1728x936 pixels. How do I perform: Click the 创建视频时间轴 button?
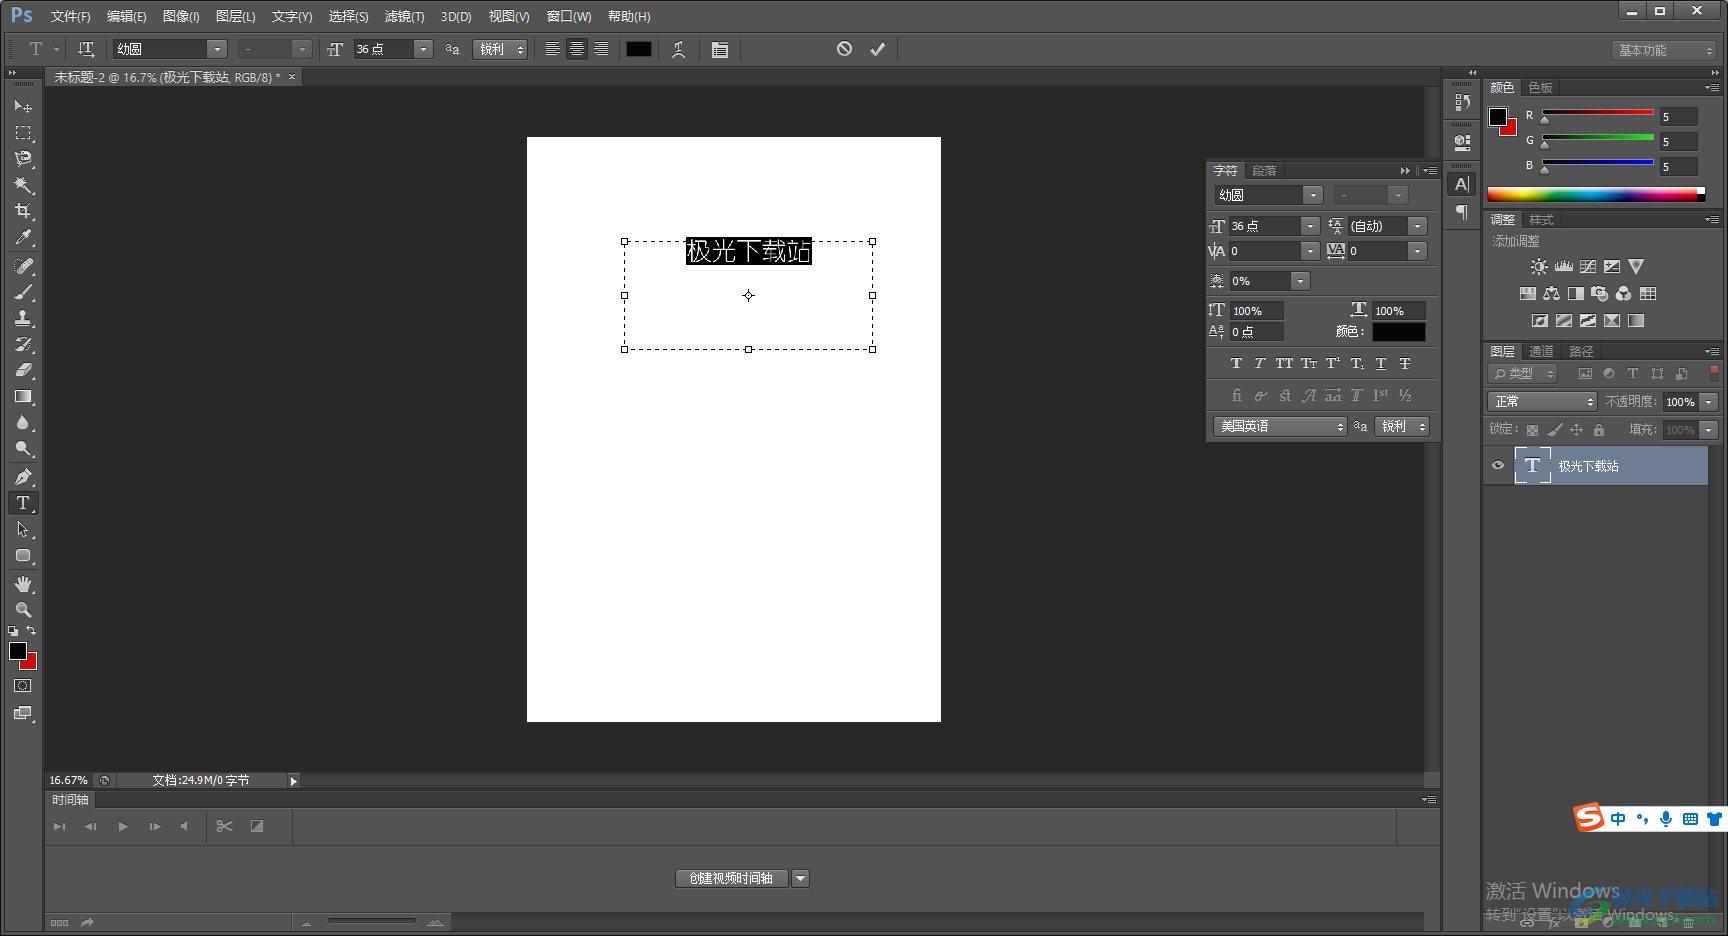[x=731, y=878]
